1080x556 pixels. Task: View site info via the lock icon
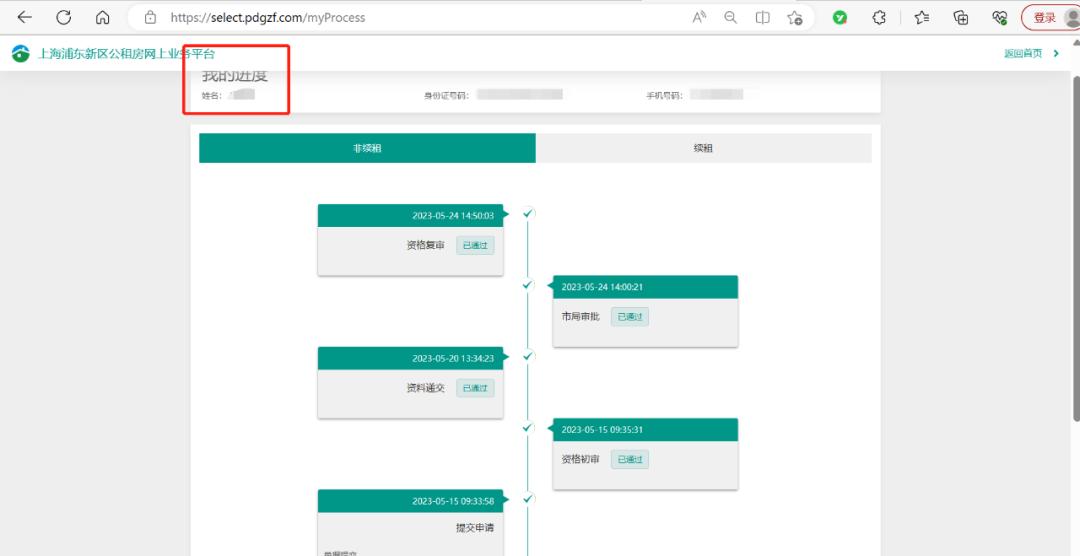coord(150,18)
